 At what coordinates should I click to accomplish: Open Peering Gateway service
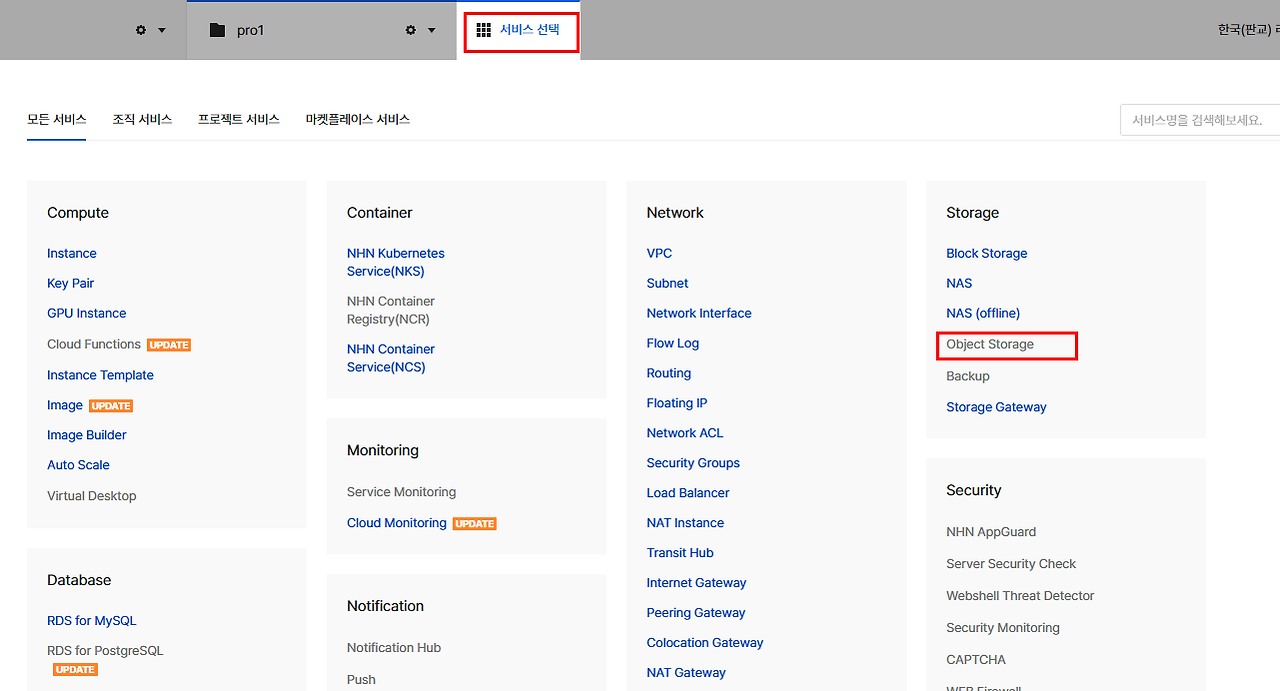(x=696, y=613)
